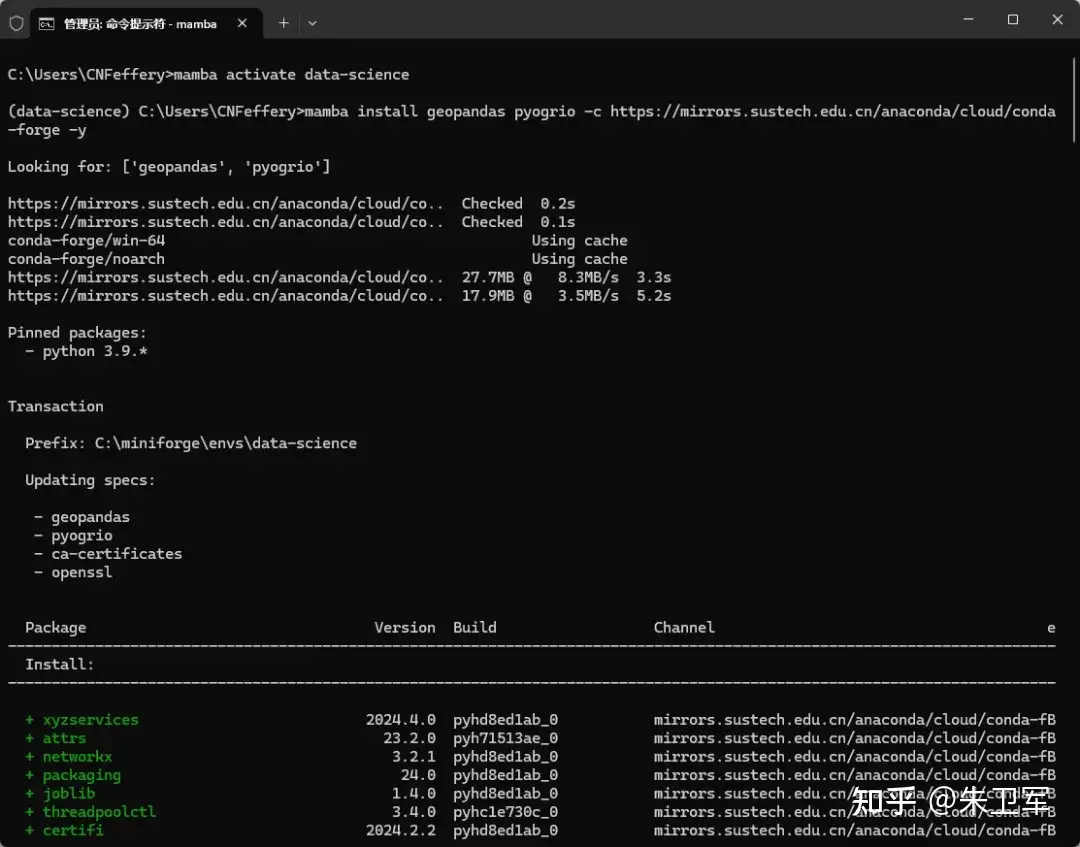
Task: Click version '23.2.0' of attrs
Action: (410, 738)
